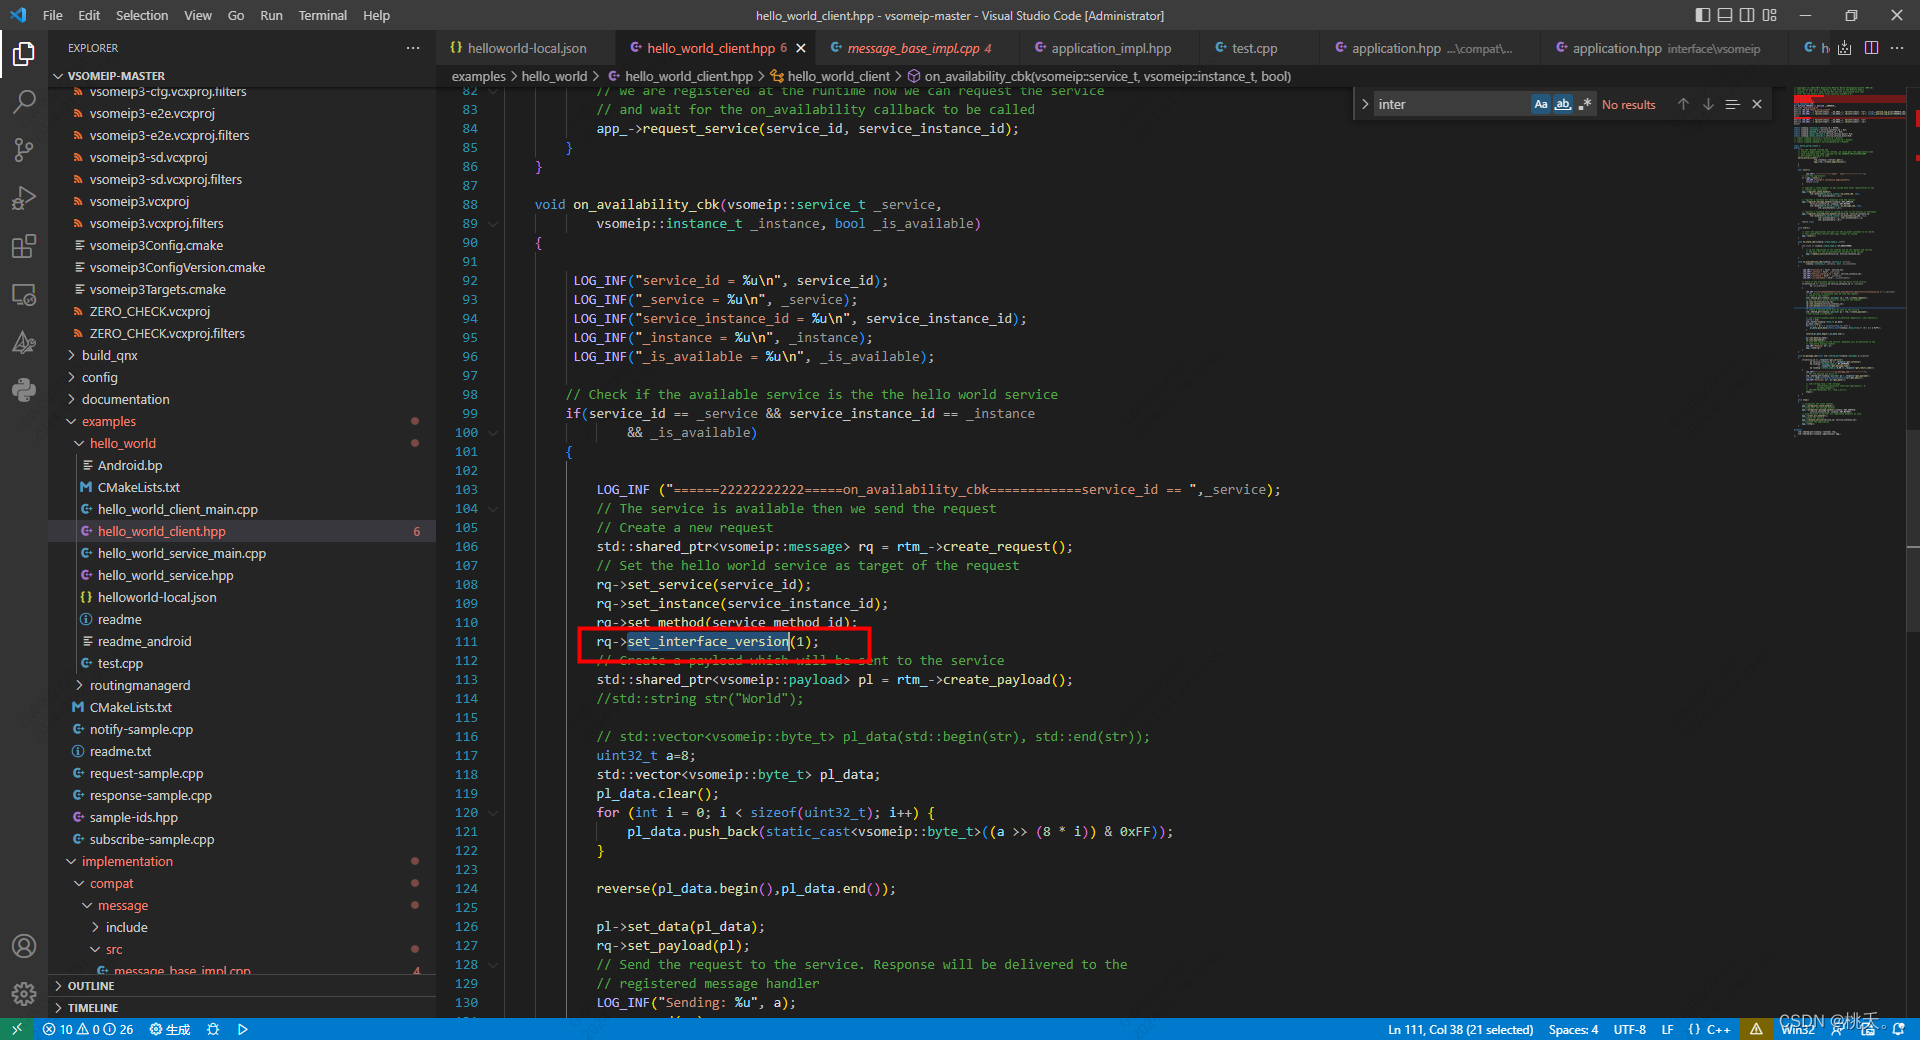Open hello_world_service_main.cpp in explorer
This screenshot has height=1040, width=1920.
(181, 553)
